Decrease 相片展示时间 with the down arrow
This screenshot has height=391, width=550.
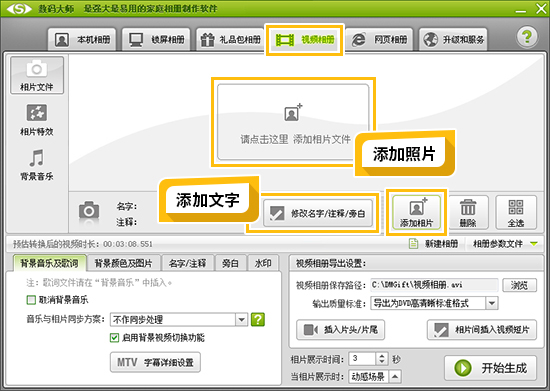(382, 362)
